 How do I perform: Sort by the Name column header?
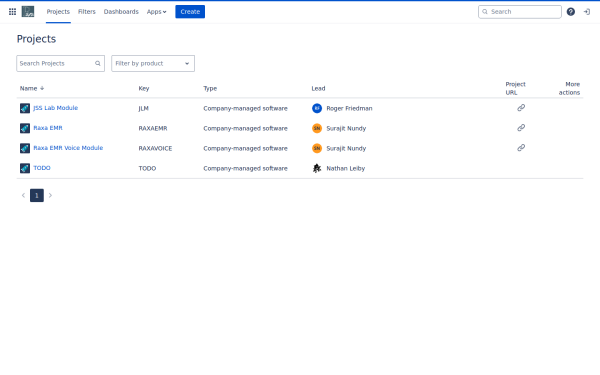pyautogui.click(x=28, y=88)
